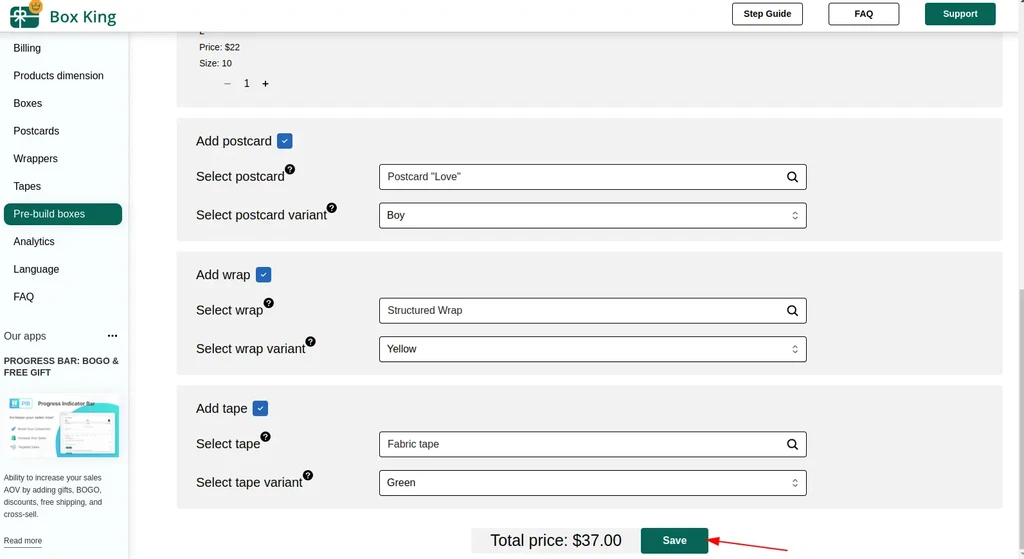Uncheck the Add tape checkbox
The height and width of the screenshot is (559, 1024).
(x=260, y=408)
